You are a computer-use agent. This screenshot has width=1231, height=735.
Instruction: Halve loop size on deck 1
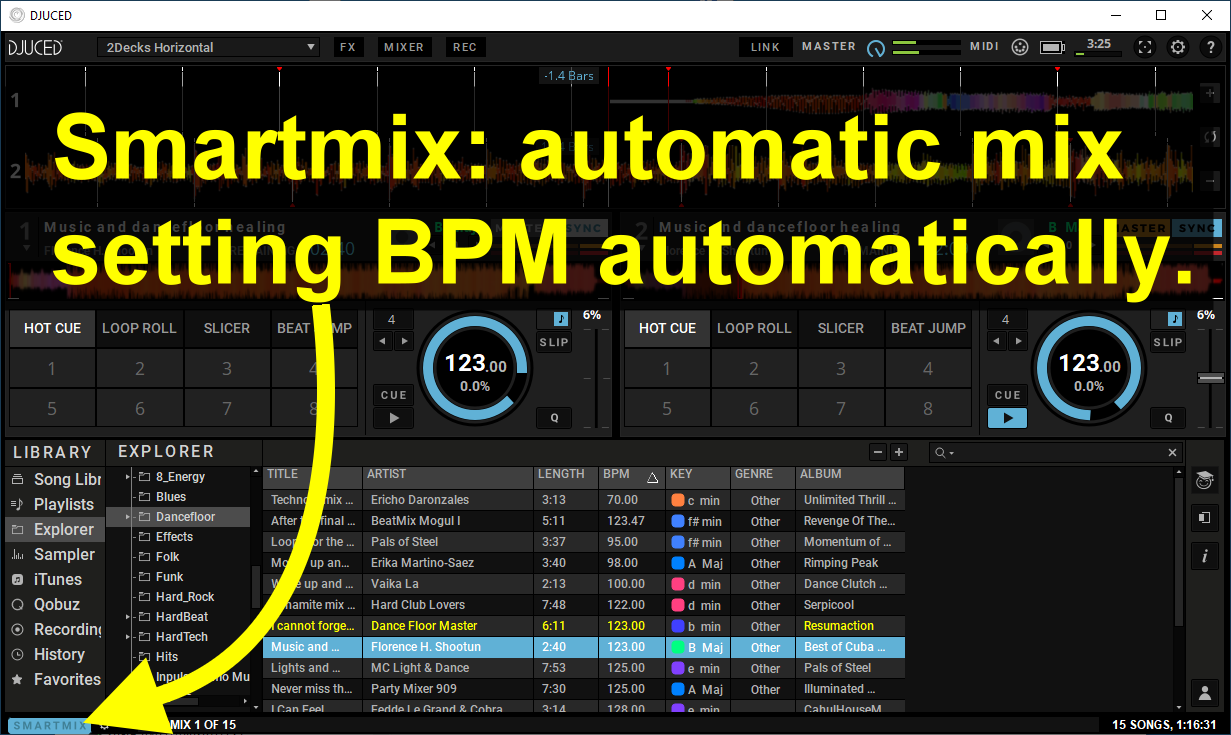pos(383,341)
